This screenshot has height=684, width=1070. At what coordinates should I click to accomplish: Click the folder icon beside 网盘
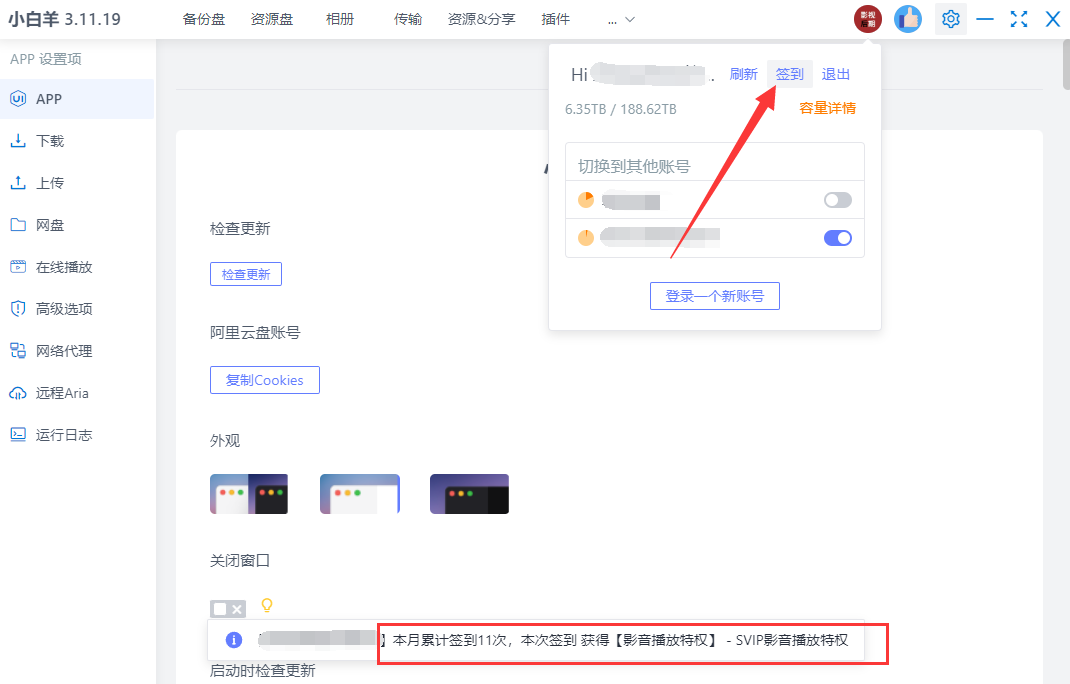click(18, 225)
